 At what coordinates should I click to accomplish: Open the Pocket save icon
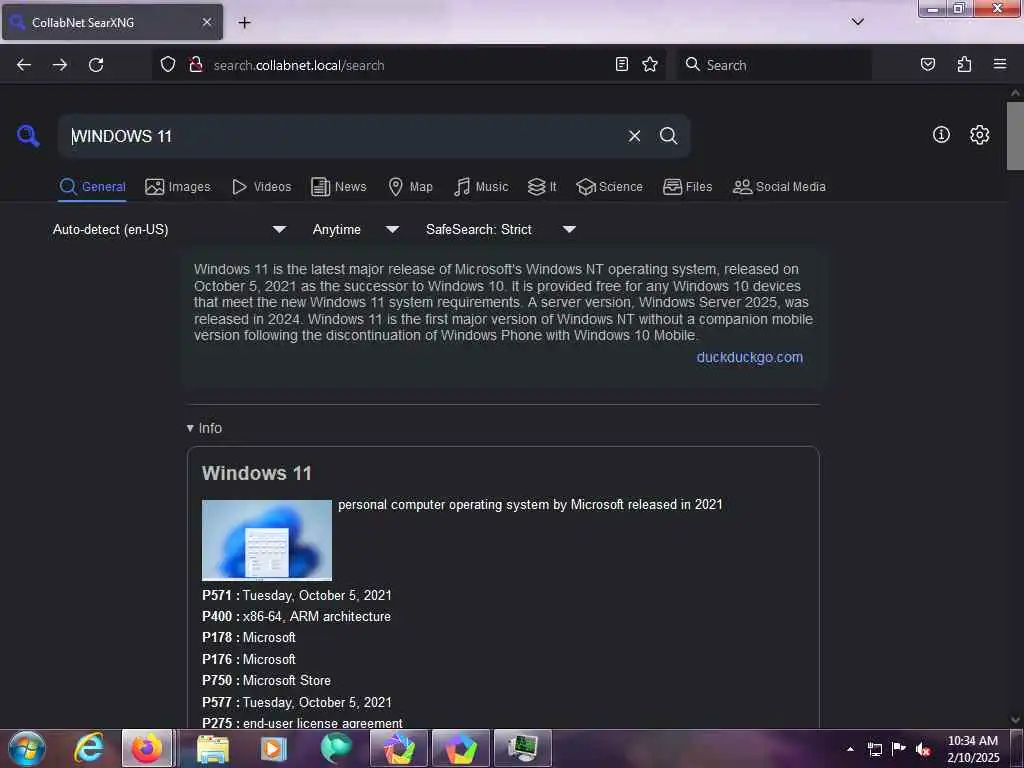click(928, 64)
